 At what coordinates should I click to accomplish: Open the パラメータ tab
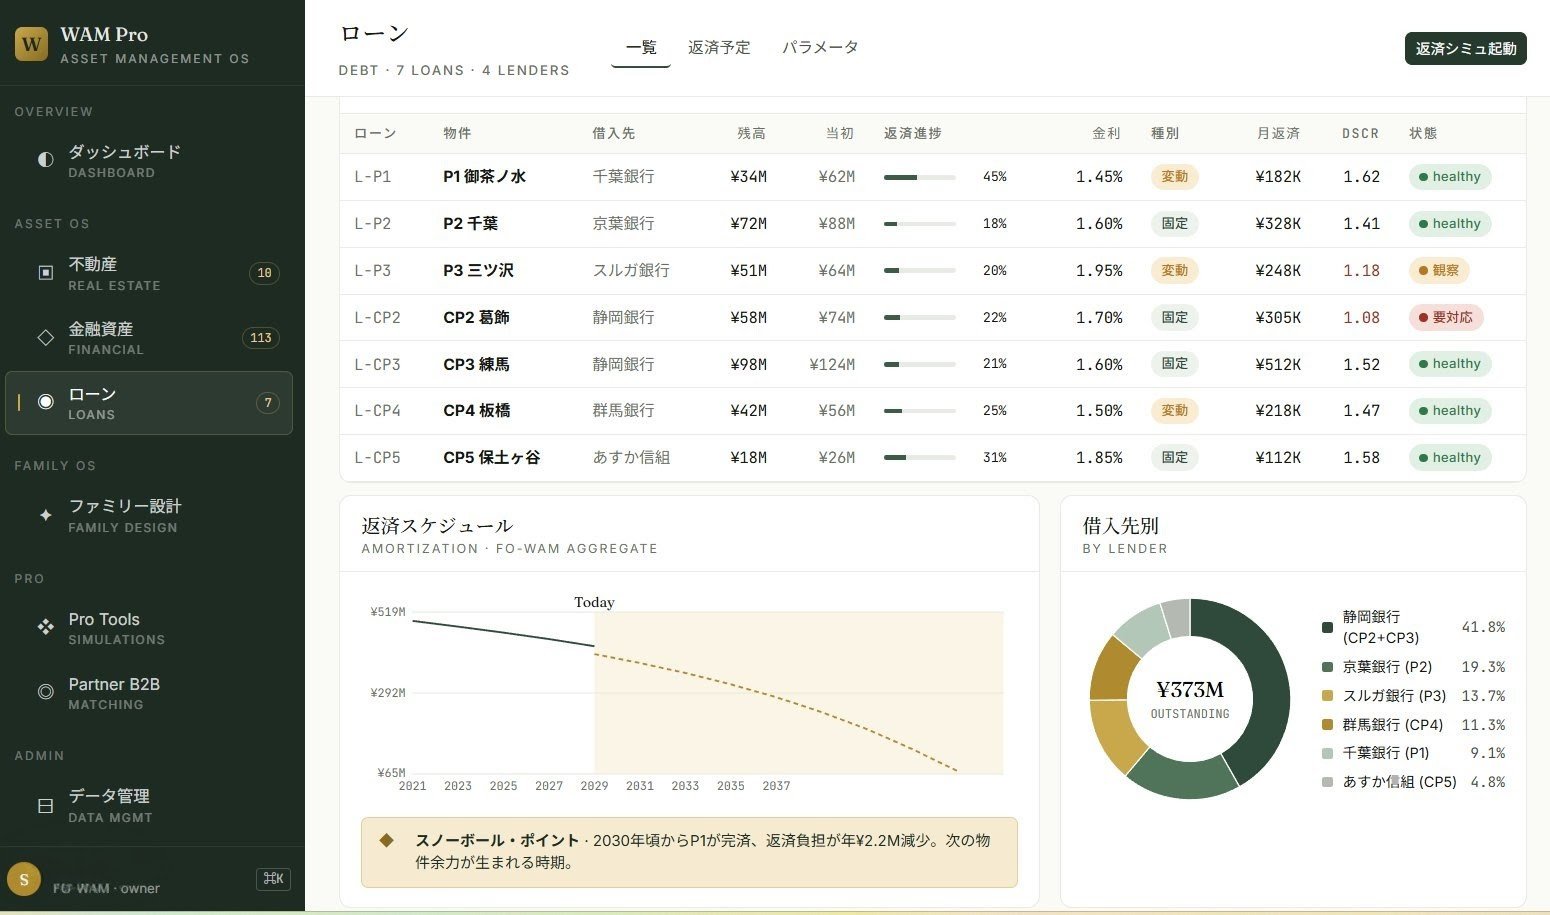coord(820,47)
